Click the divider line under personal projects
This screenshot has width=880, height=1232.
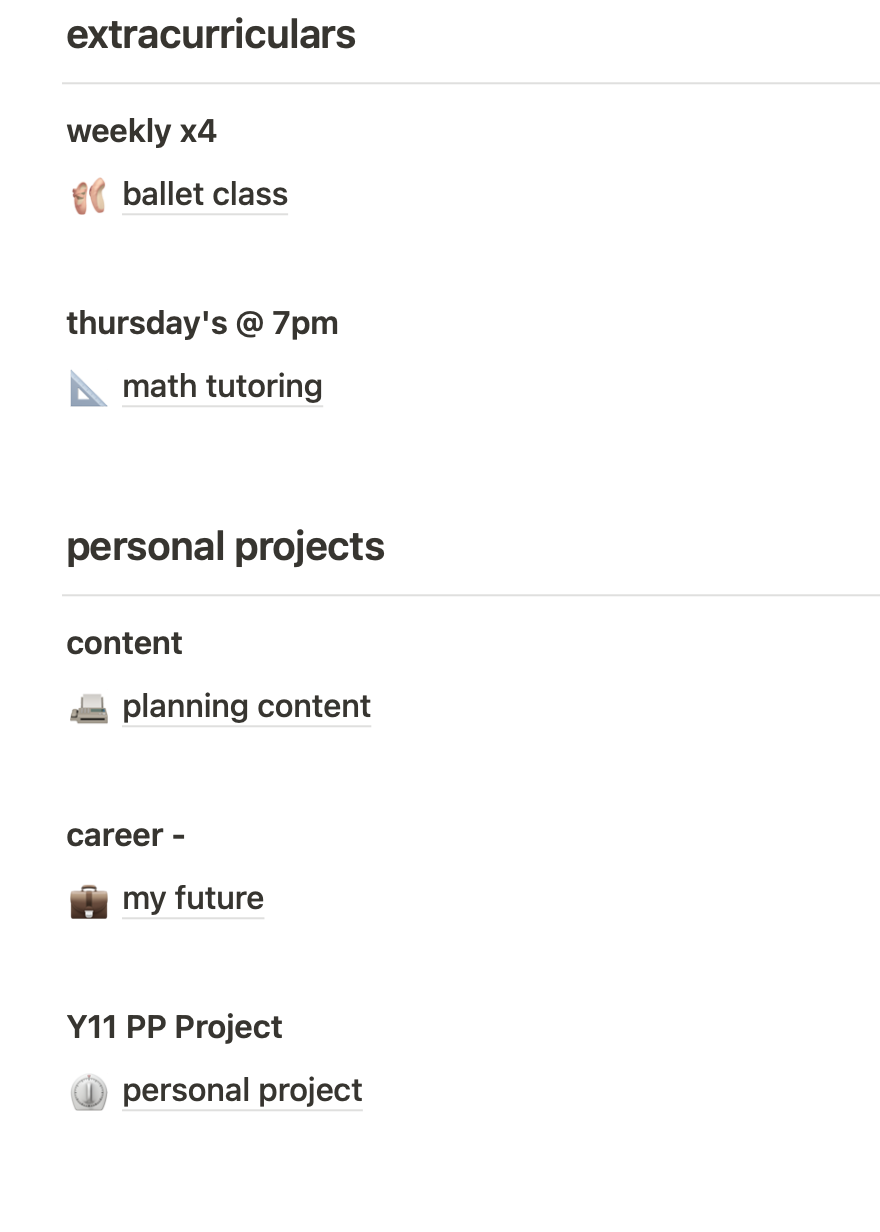coord(471,595)
